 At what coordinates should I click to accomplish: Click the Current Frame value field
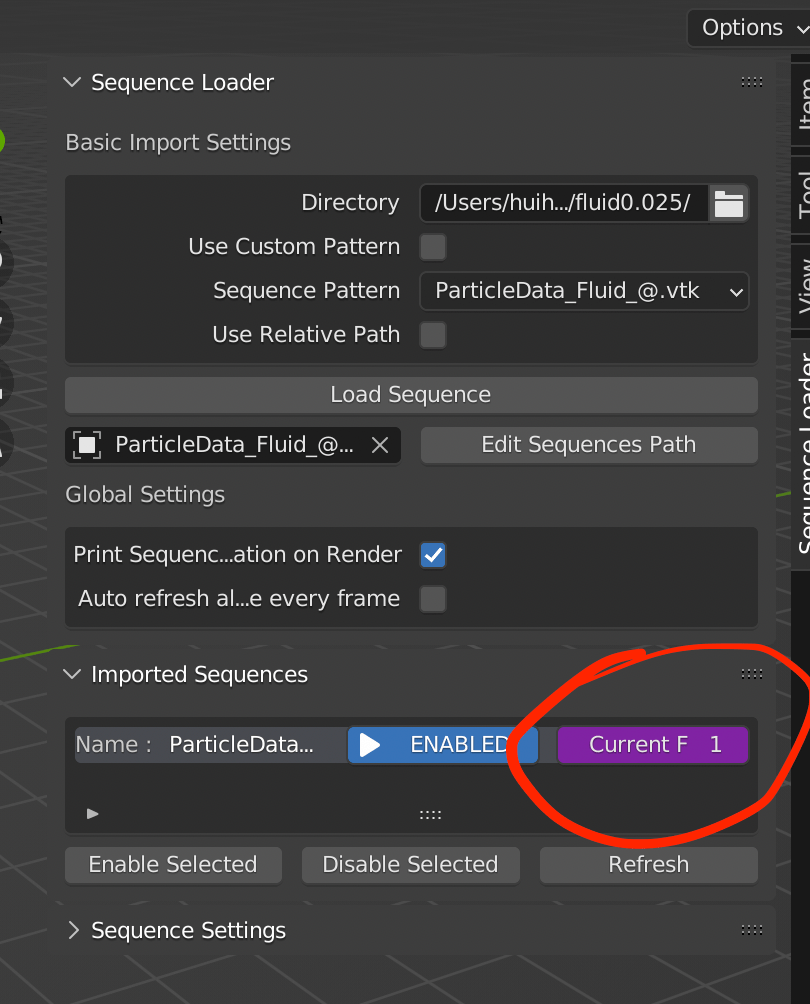click(651, 744)
